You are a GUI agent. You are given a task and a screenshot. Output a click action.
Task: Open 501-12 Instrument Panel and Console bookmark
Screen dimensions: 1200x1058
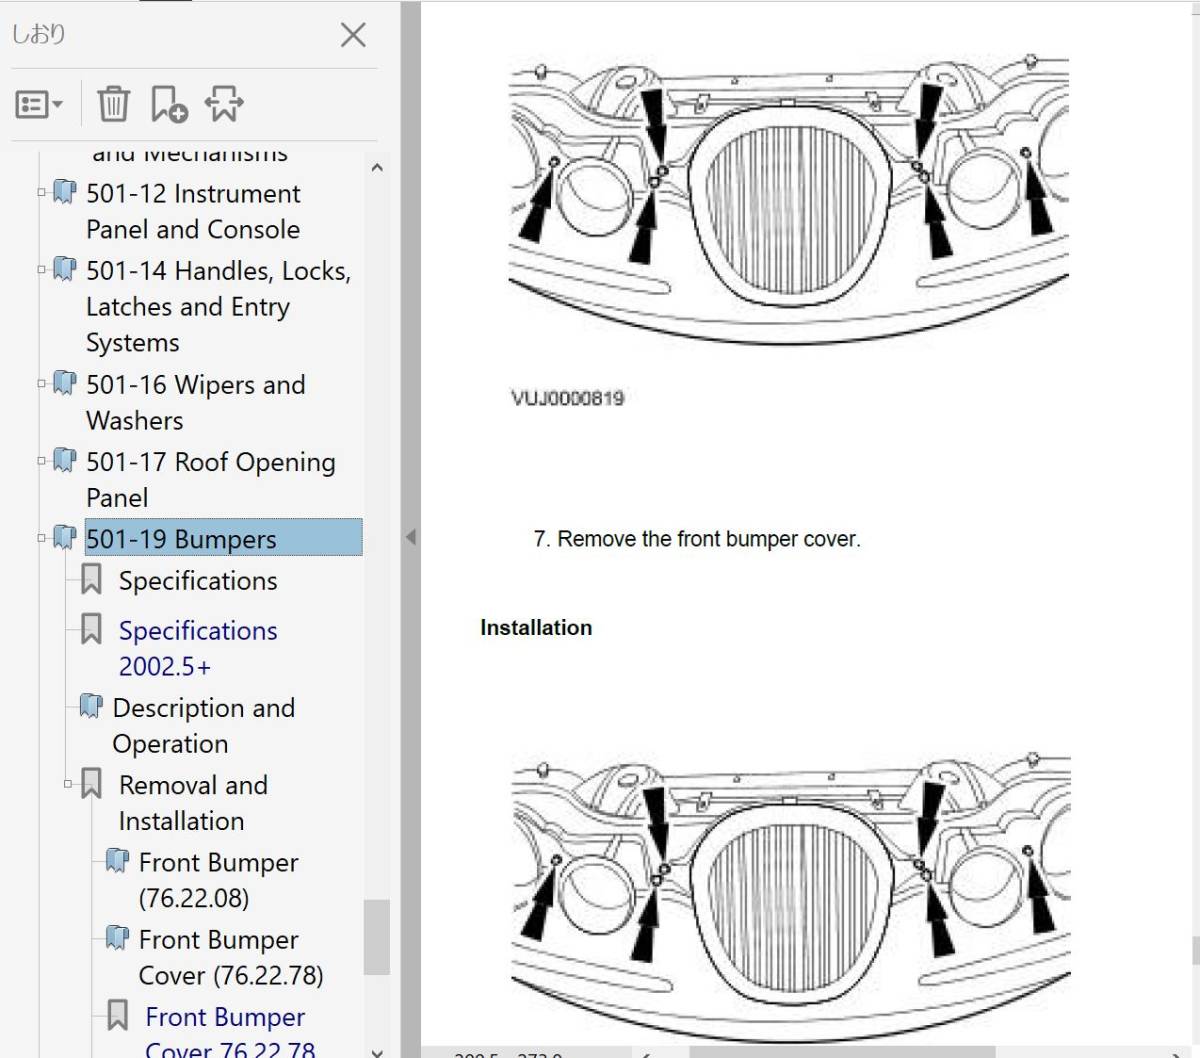click(193, 211)
